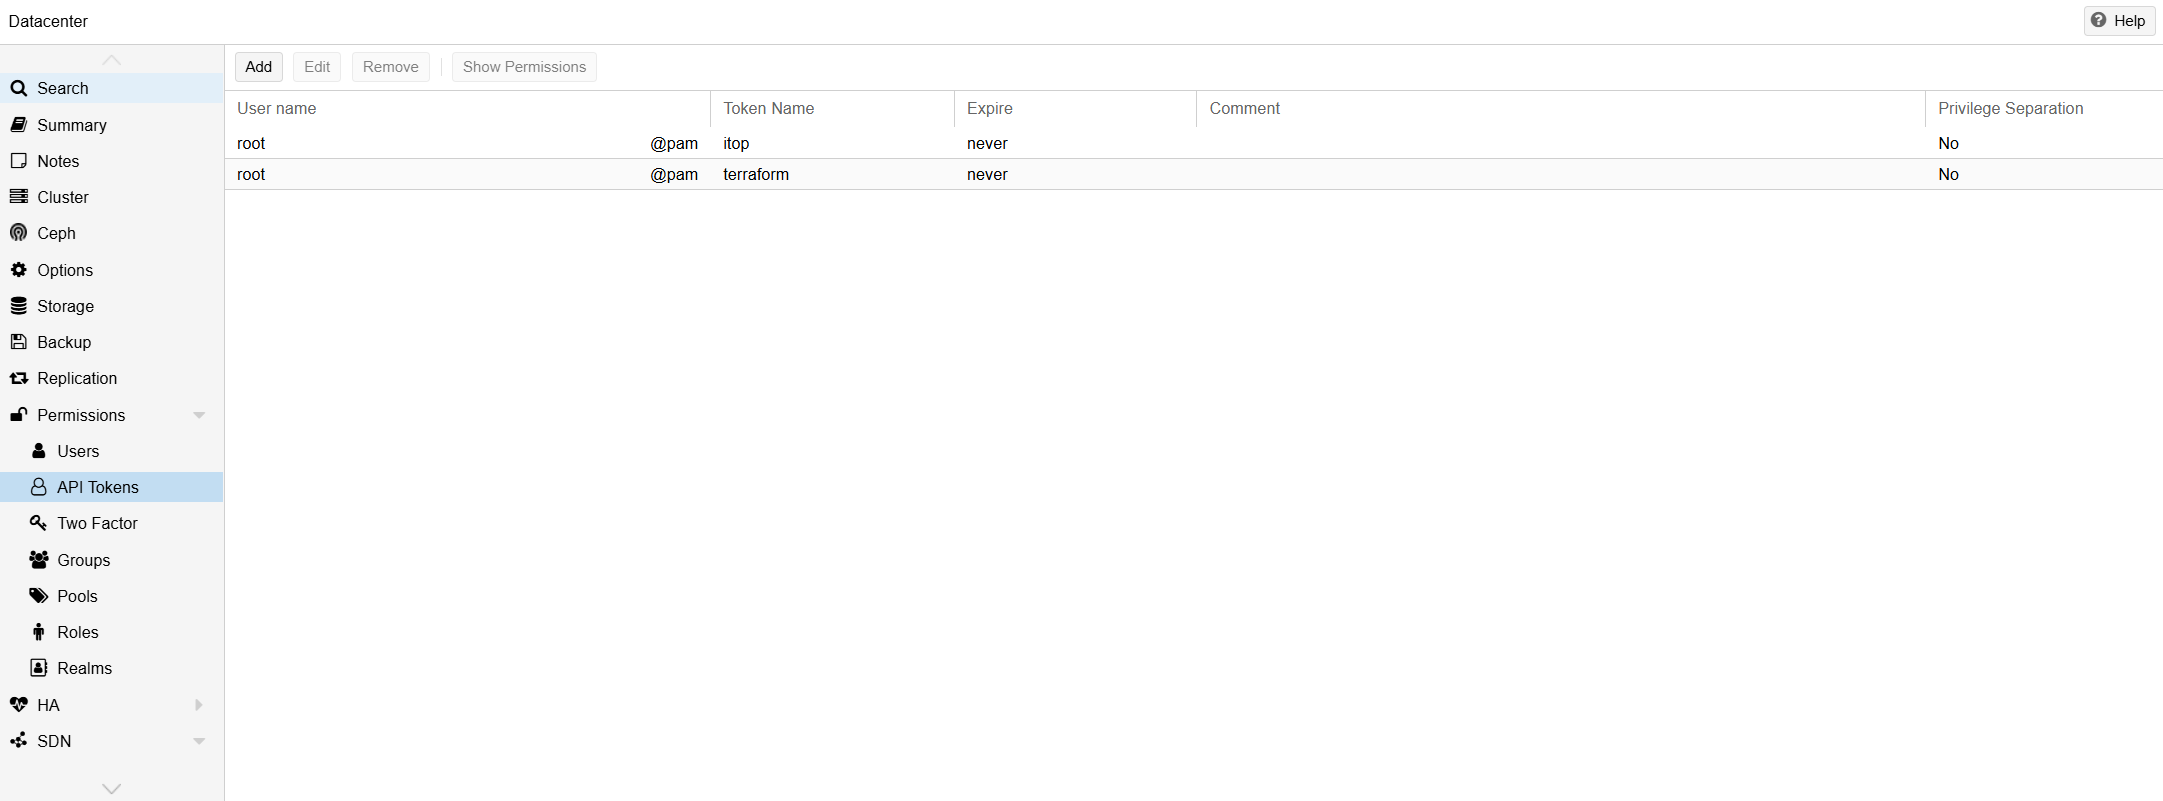The image size is (2163, 801).
Task: Click the Pools tags icon
Action: click(x=39, y=596)
